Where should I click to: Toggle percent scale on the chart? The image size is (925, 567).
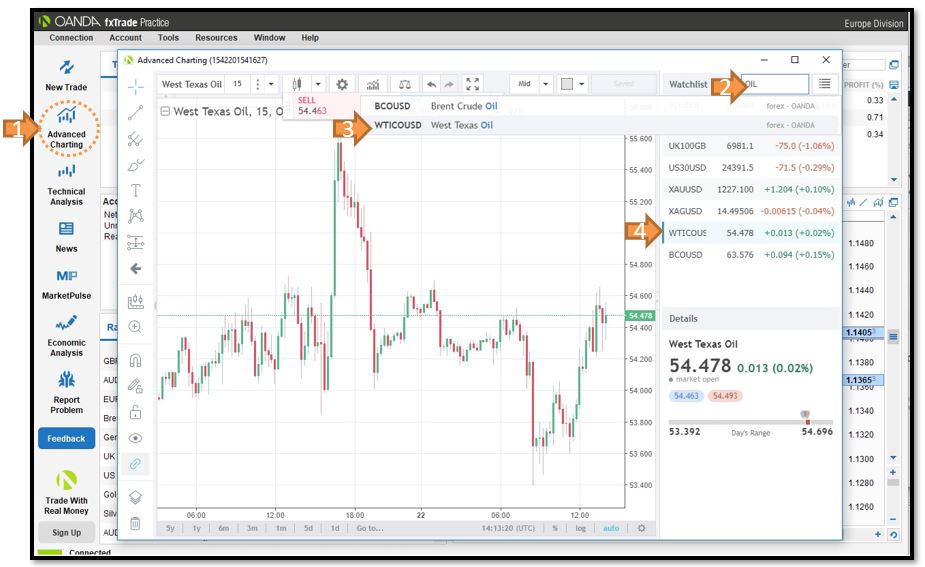coord(554,528)
